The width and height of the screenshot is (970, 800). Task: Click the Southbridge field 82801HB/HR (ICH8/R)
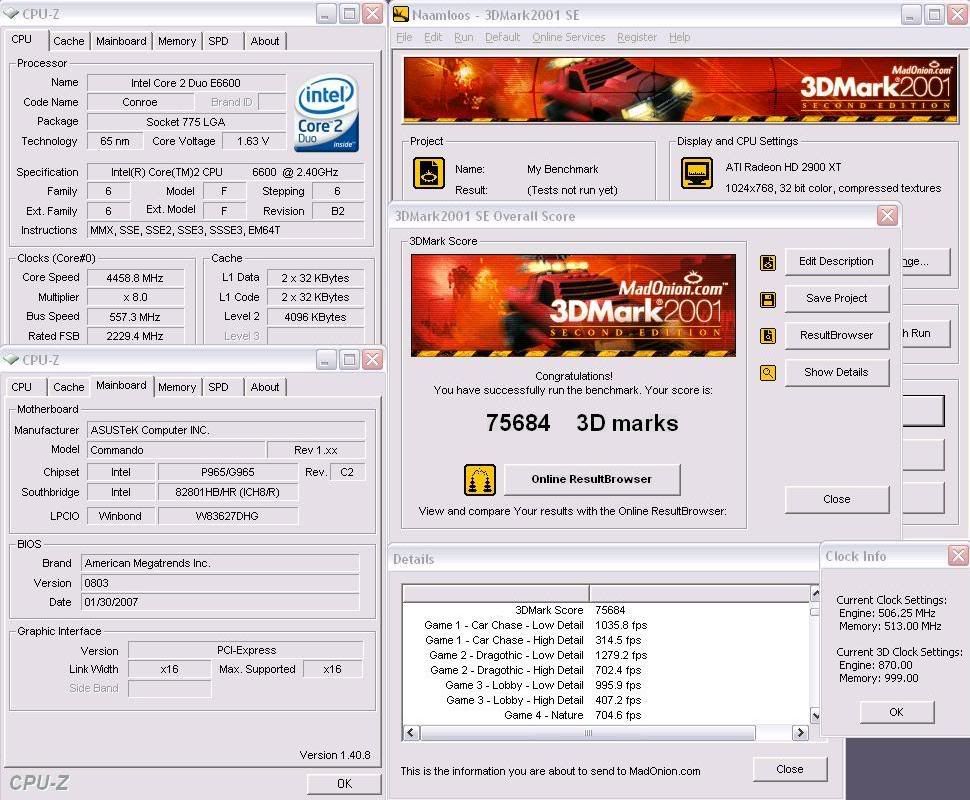pos(228,492)
